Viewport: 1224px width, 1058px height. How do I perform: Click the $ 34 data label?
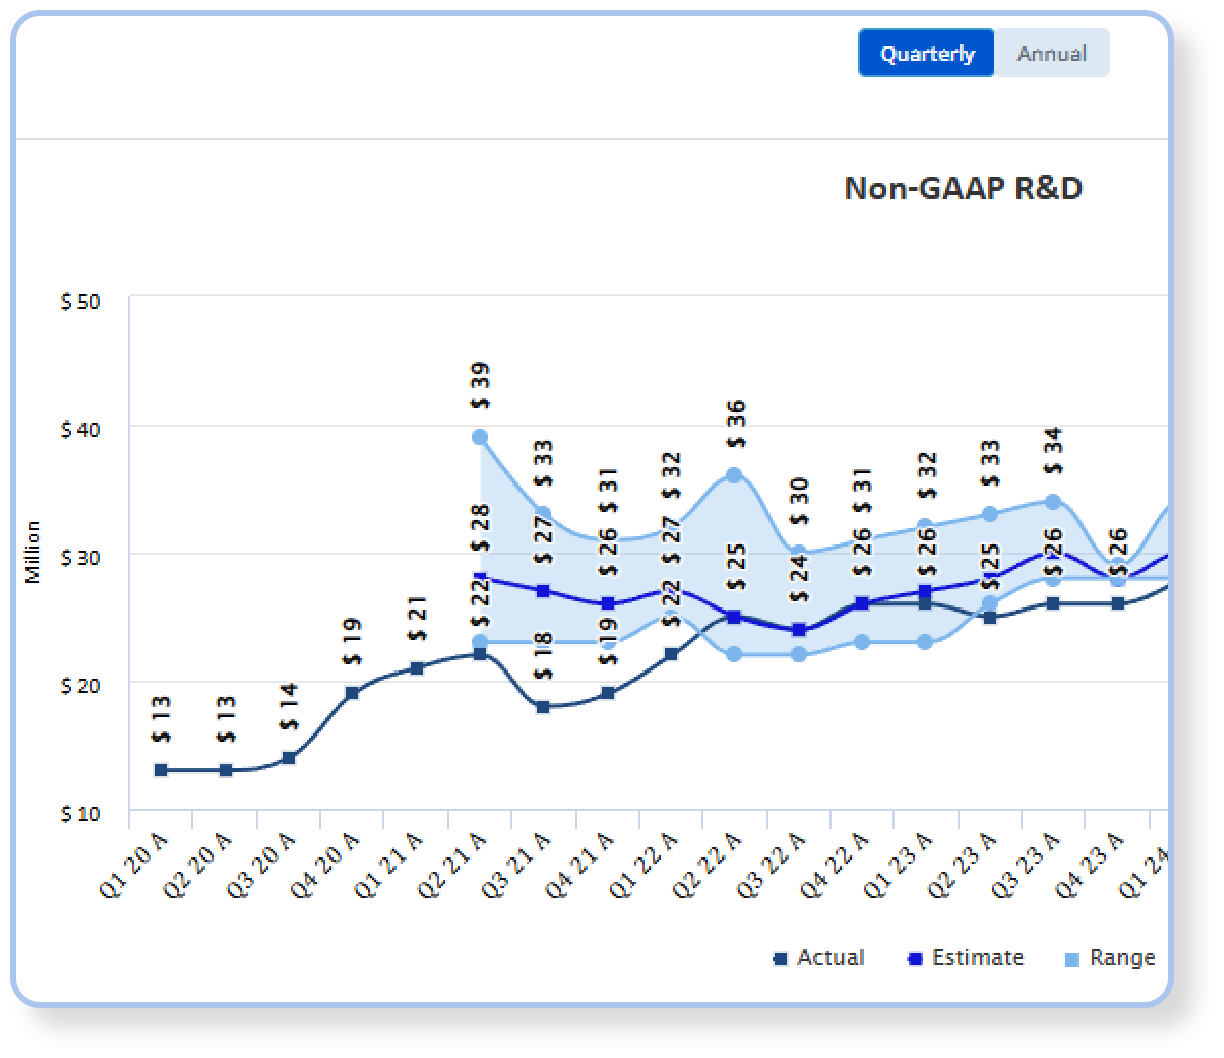(1053, 451)
